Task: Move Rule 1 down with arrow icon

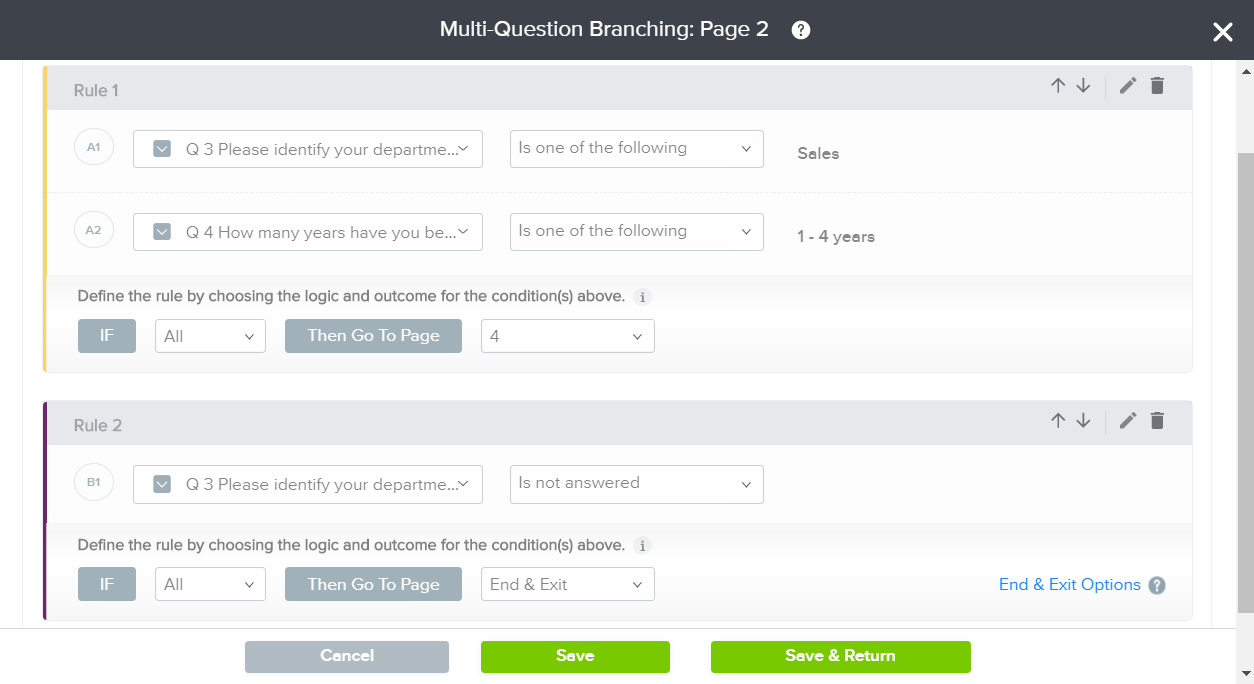Action: point(1083,86)
